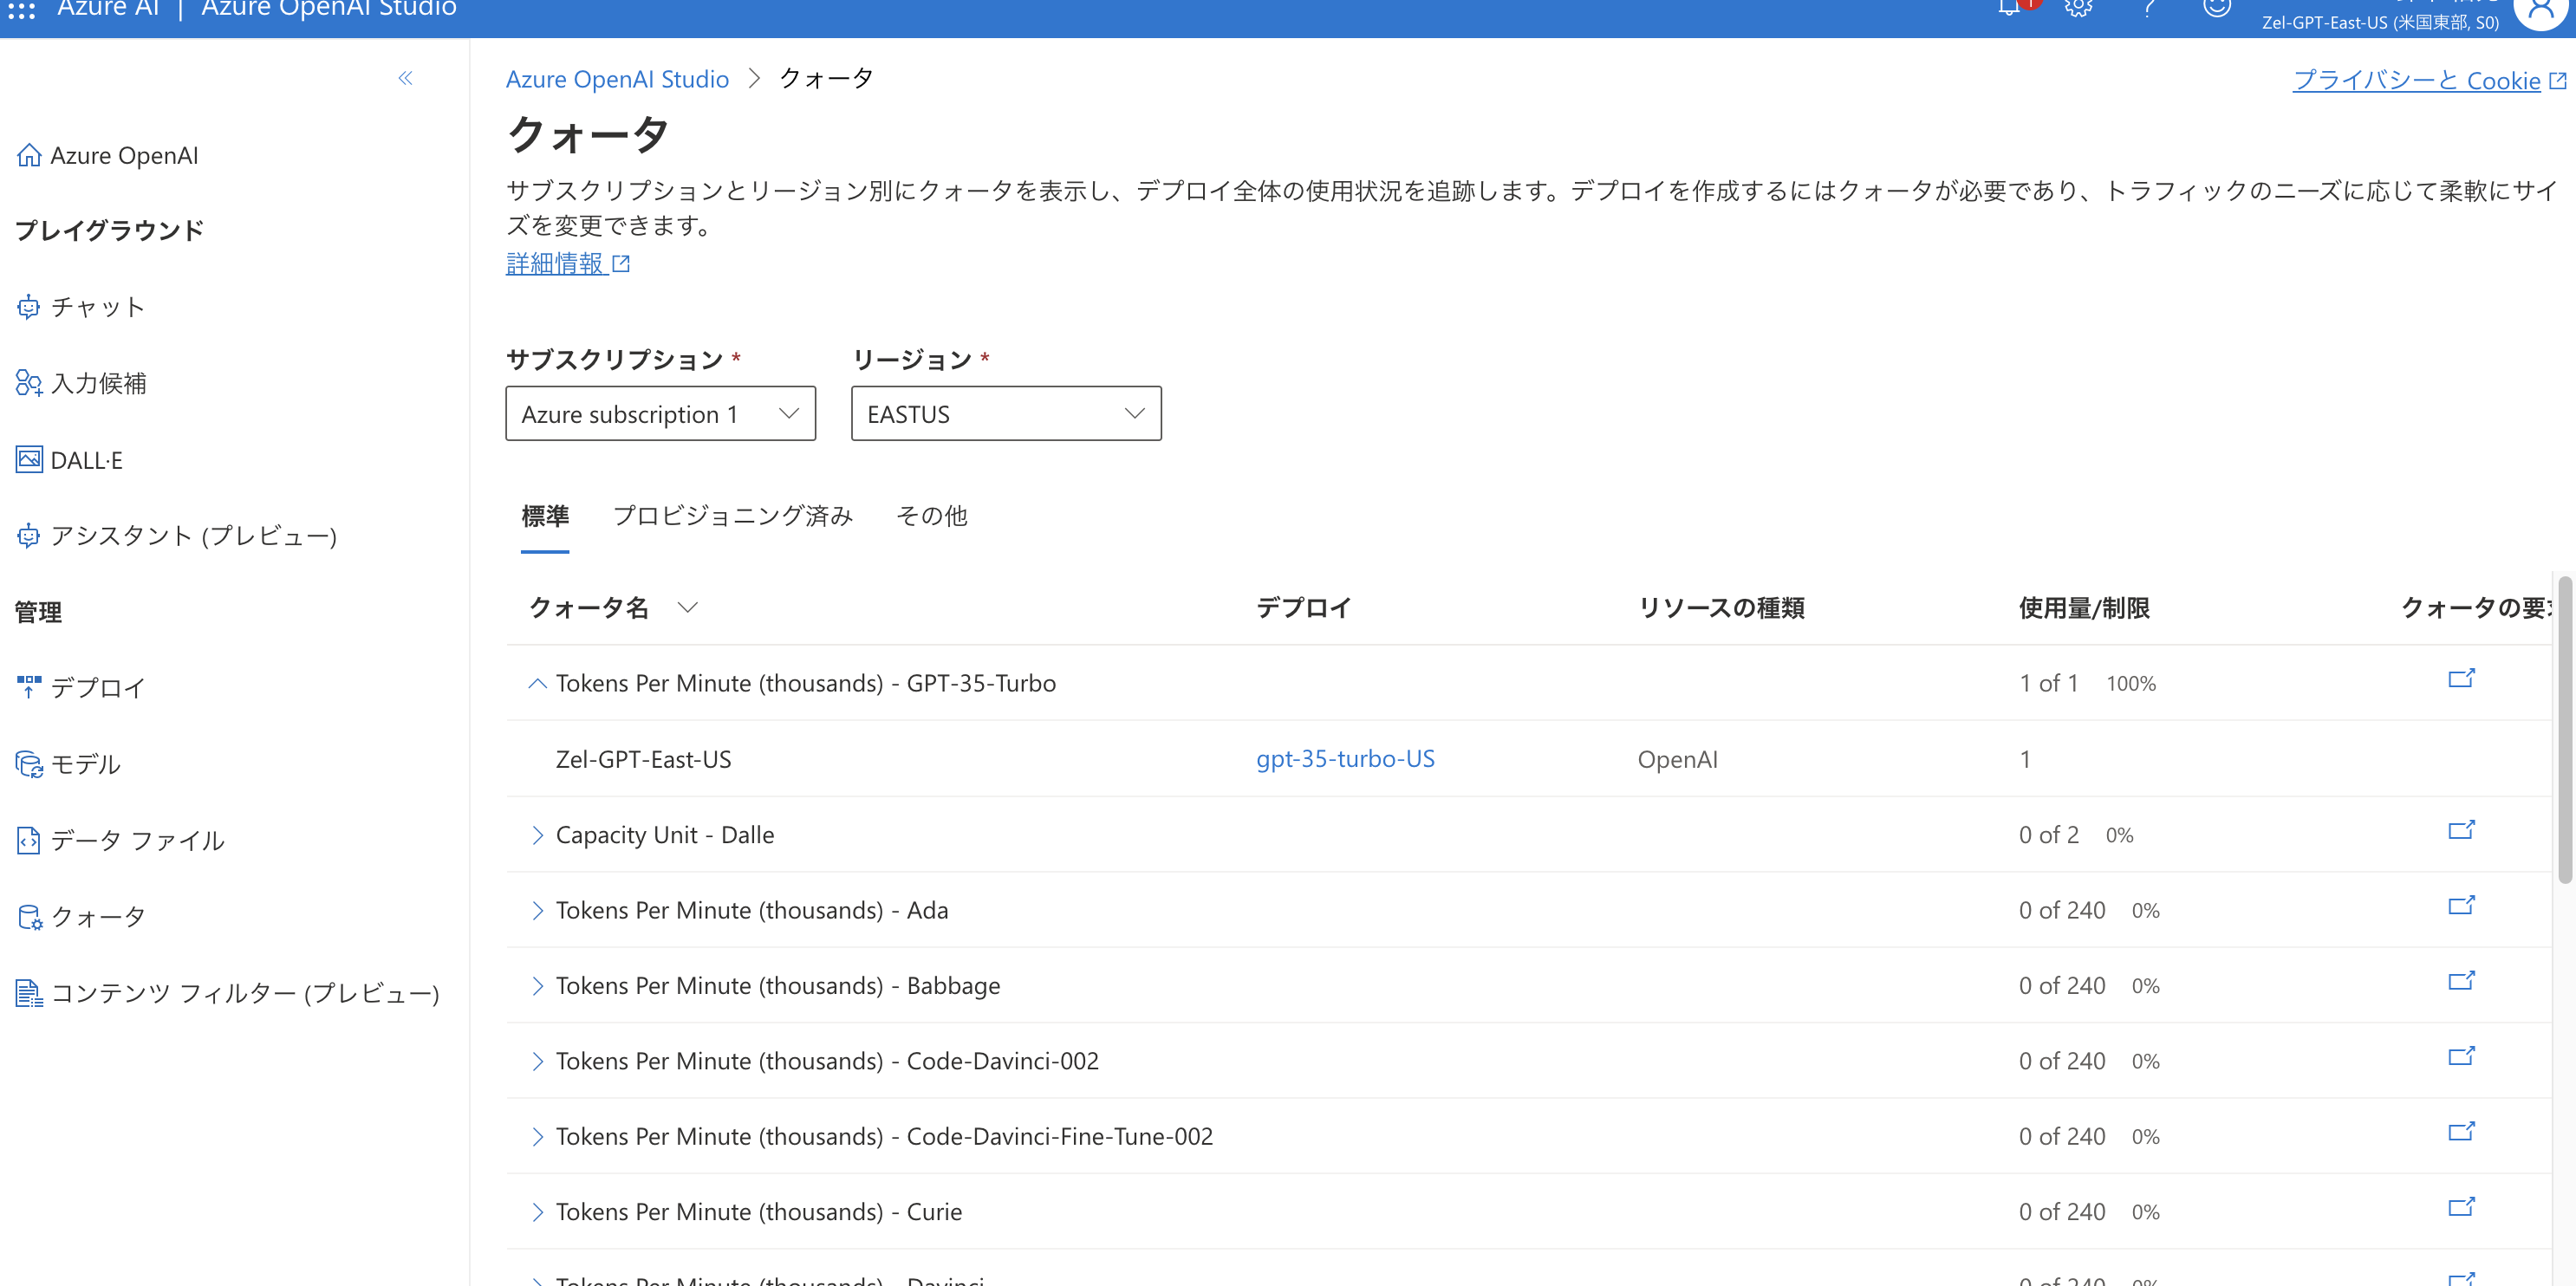Open the サブスクリプション dropdown
The width and height of the screenshot is (2576, 1286).
[x=660, y=413]
